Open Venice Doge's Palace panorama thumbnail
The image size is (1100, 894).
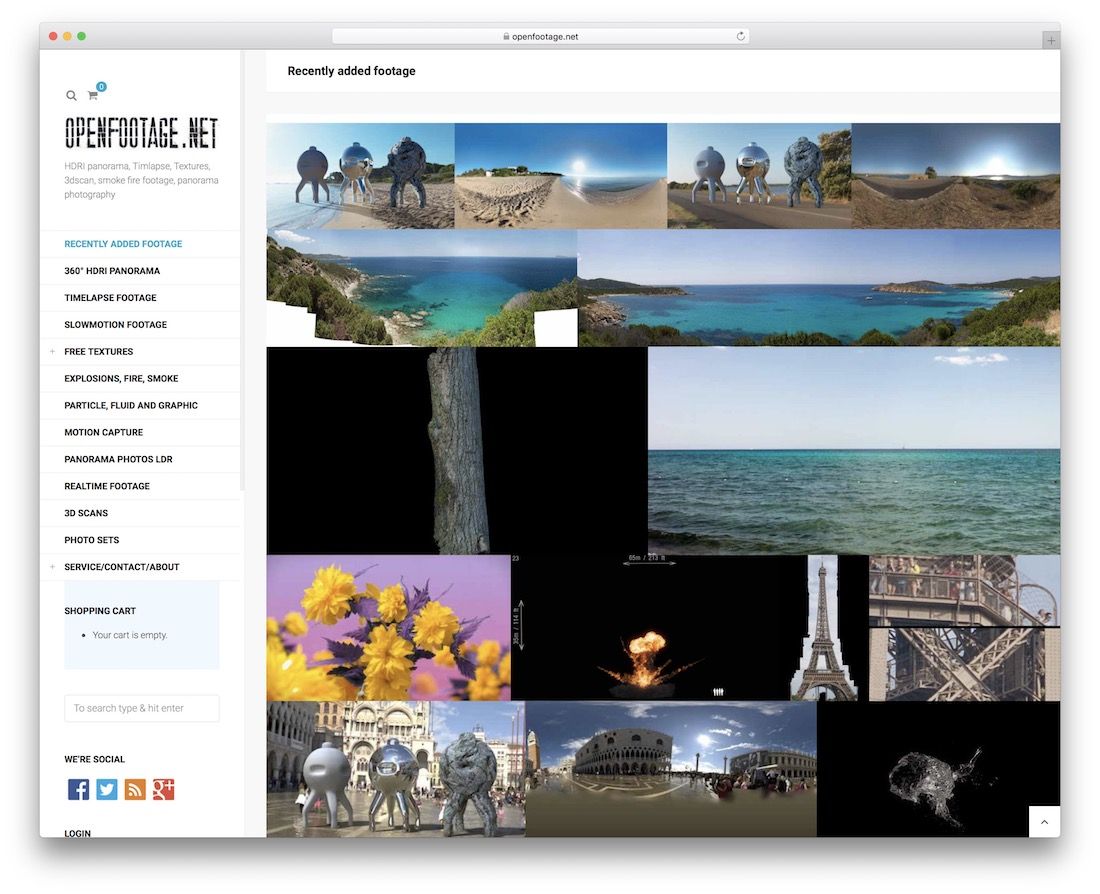(x=671, y=769)
